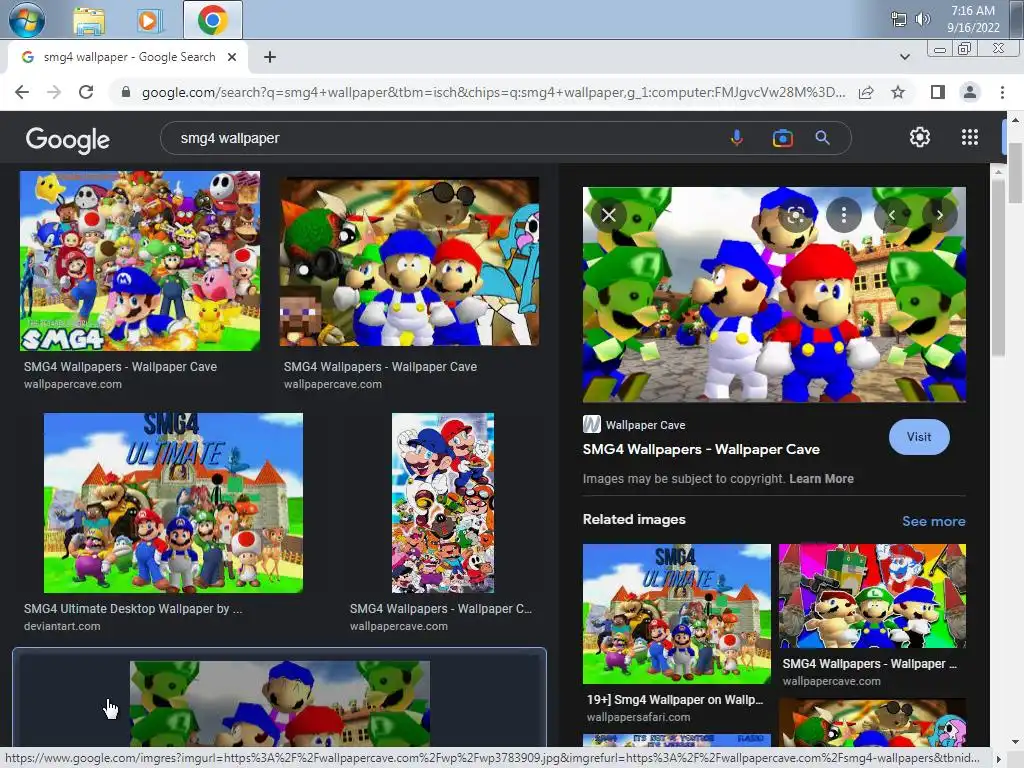The image size is (1024, 768).
Task: Open the large Mario and SMG4 preview image
Action: tap(774, 295)
